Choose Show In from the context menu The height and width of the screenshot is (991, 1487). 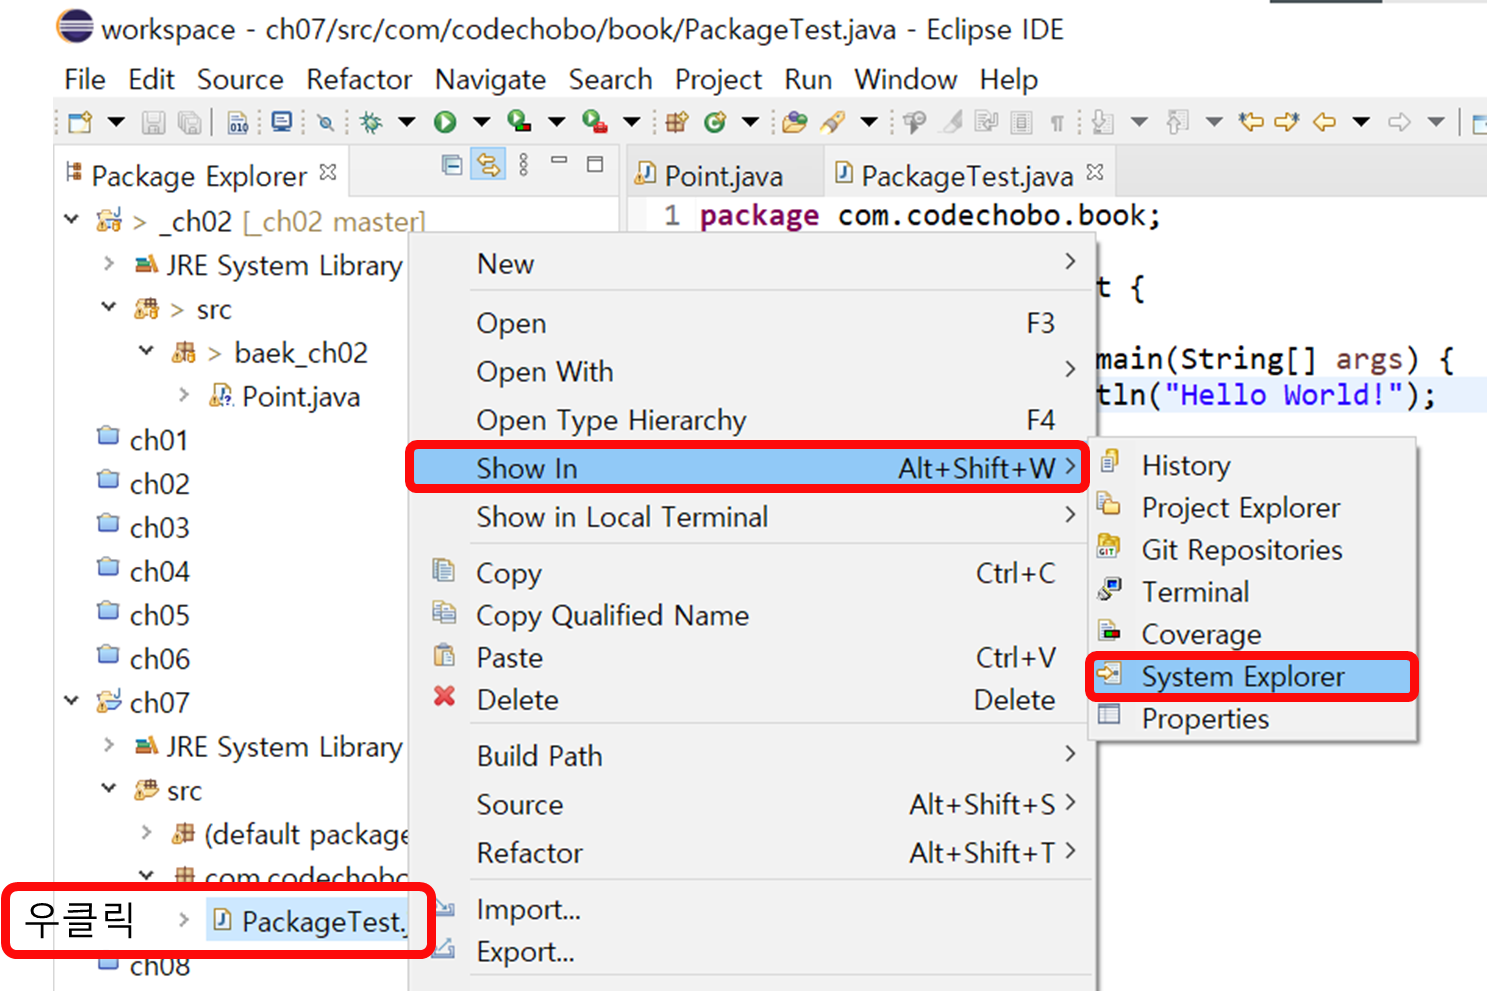pos(747,468)
